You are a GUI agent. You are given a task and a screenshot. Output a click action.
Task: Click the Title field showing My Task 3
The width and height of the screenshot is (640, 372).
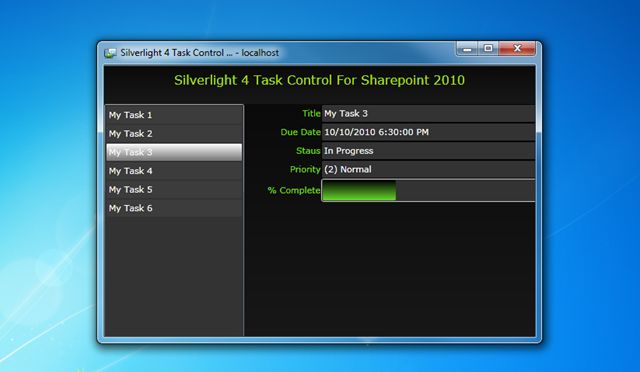[x=428, y=114]
